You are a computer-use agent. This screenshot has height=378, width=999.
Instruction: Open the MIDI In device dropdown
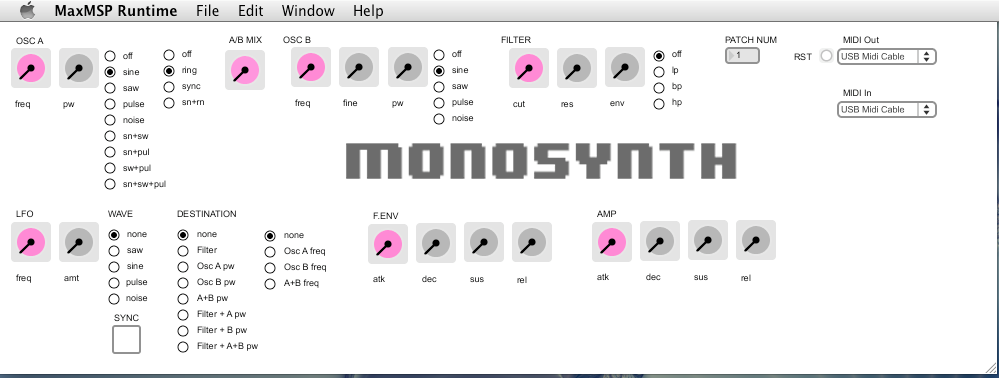pyautogui.click(x=886, y=110)
